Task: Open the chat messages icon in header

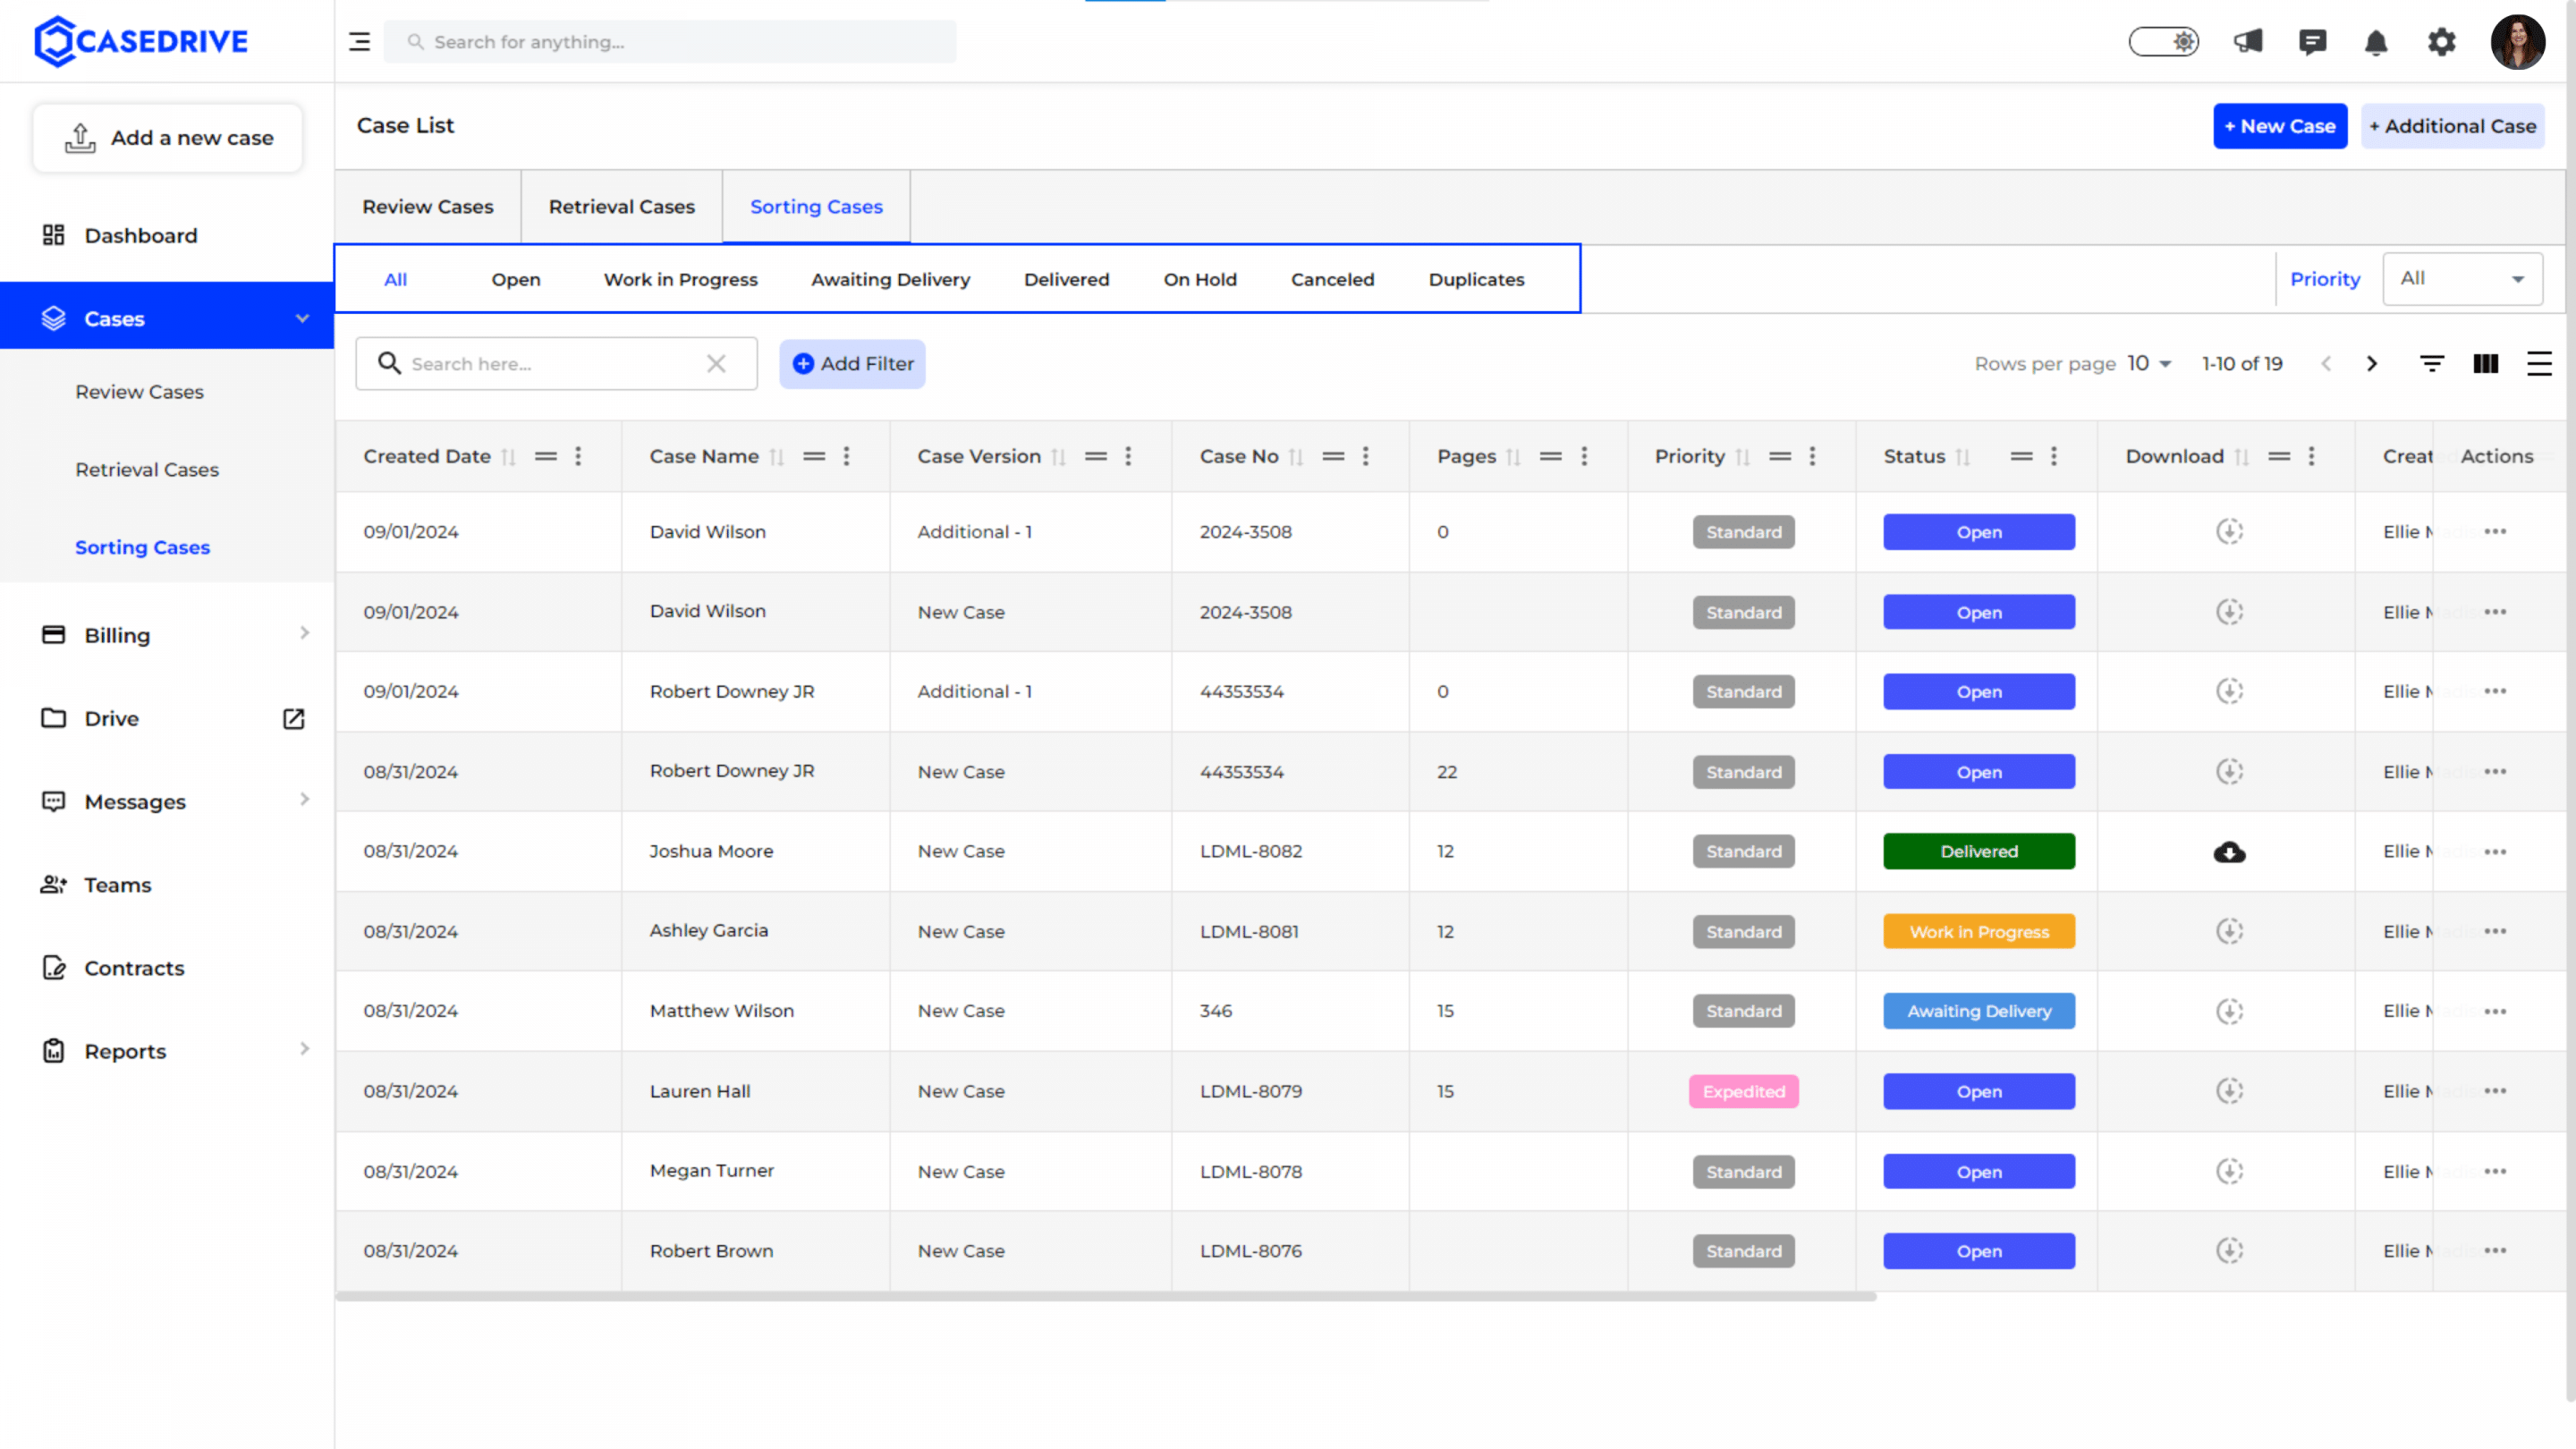Action: (2312, 42)
